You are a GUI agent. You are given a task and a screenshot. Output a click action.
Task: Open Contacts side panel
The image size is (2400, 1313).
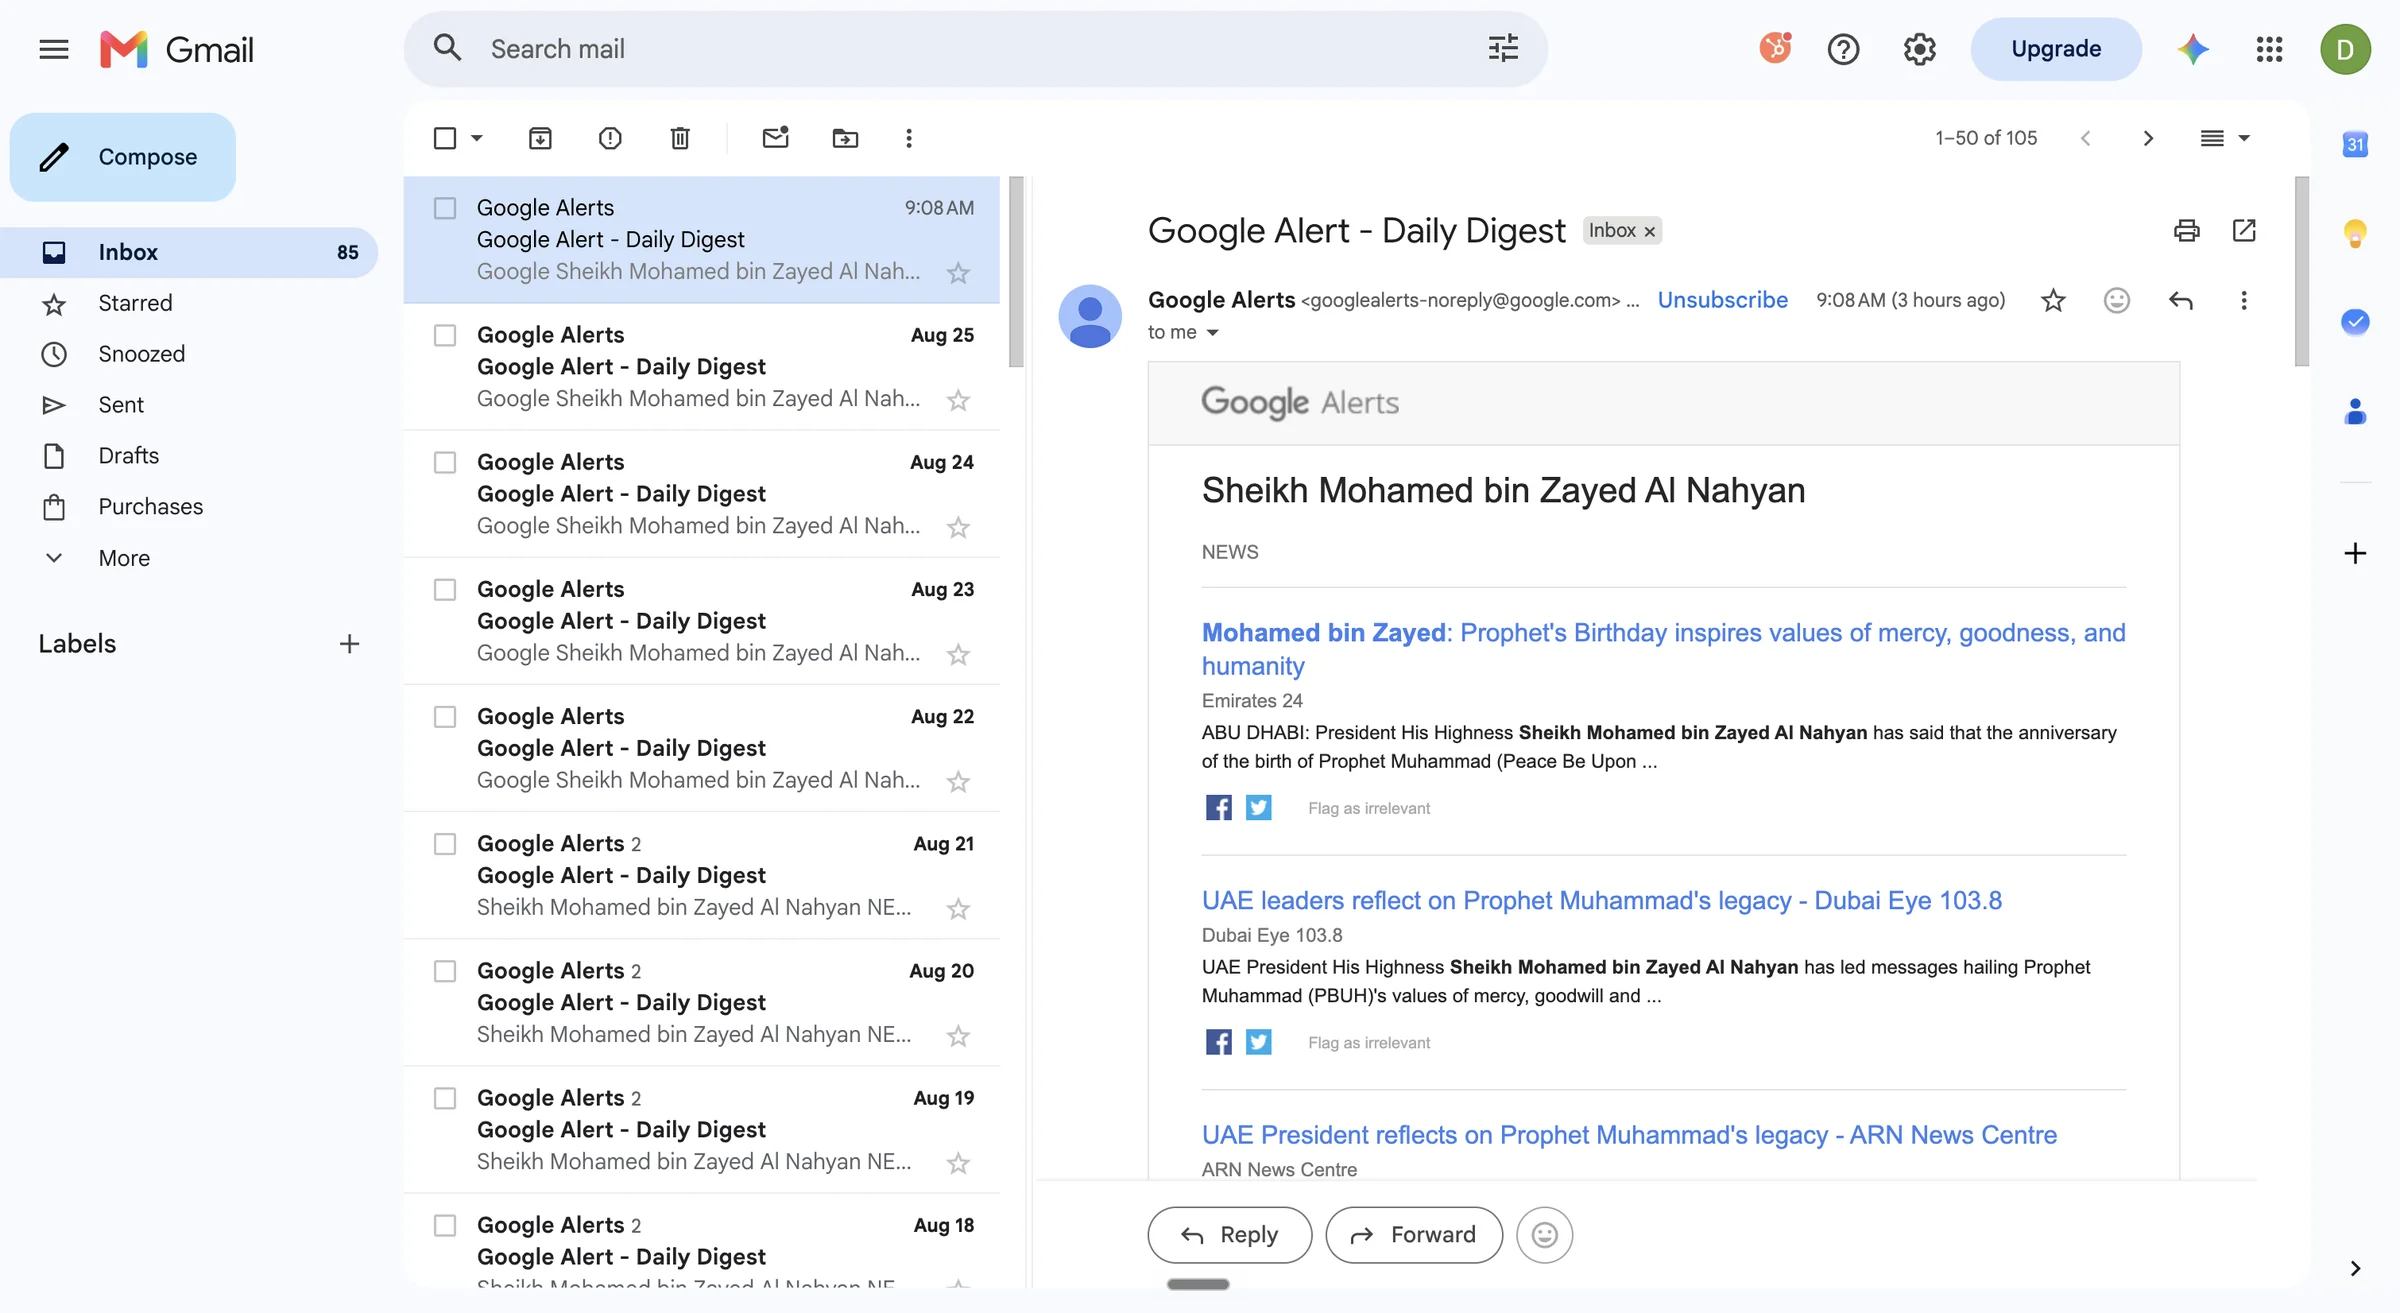(2355, 410)
